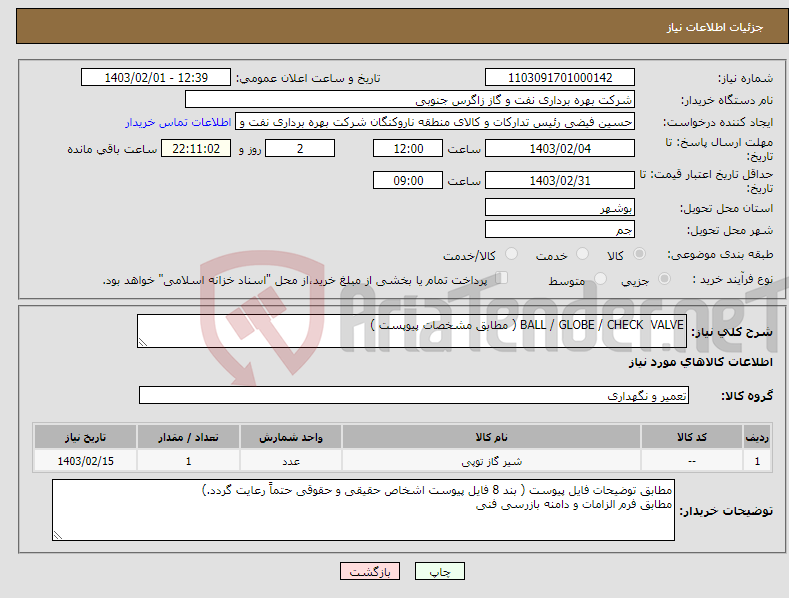Click the remaining time field 22:11:02
The width and height of the screenshot is (789, 598).
coord(196,148)
